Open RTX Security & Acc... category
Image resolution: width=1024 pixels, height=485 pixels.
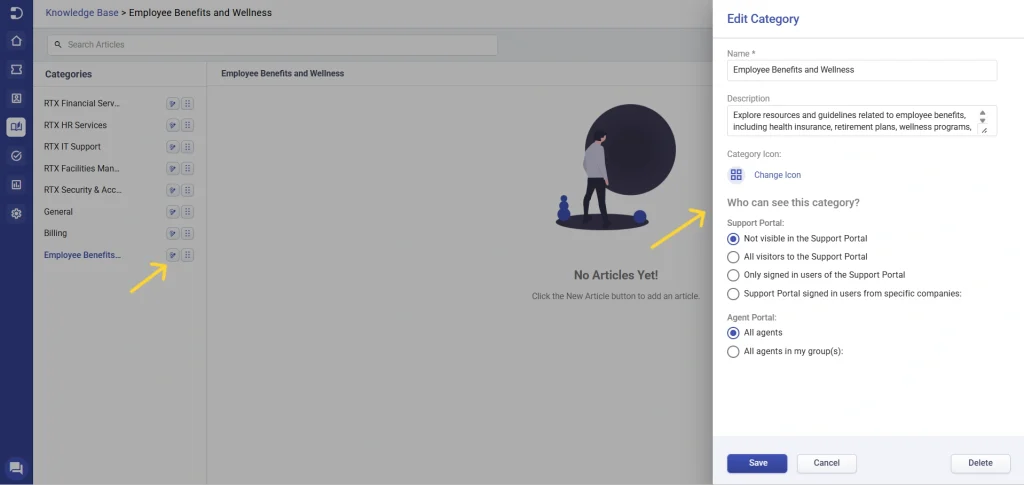83,190
